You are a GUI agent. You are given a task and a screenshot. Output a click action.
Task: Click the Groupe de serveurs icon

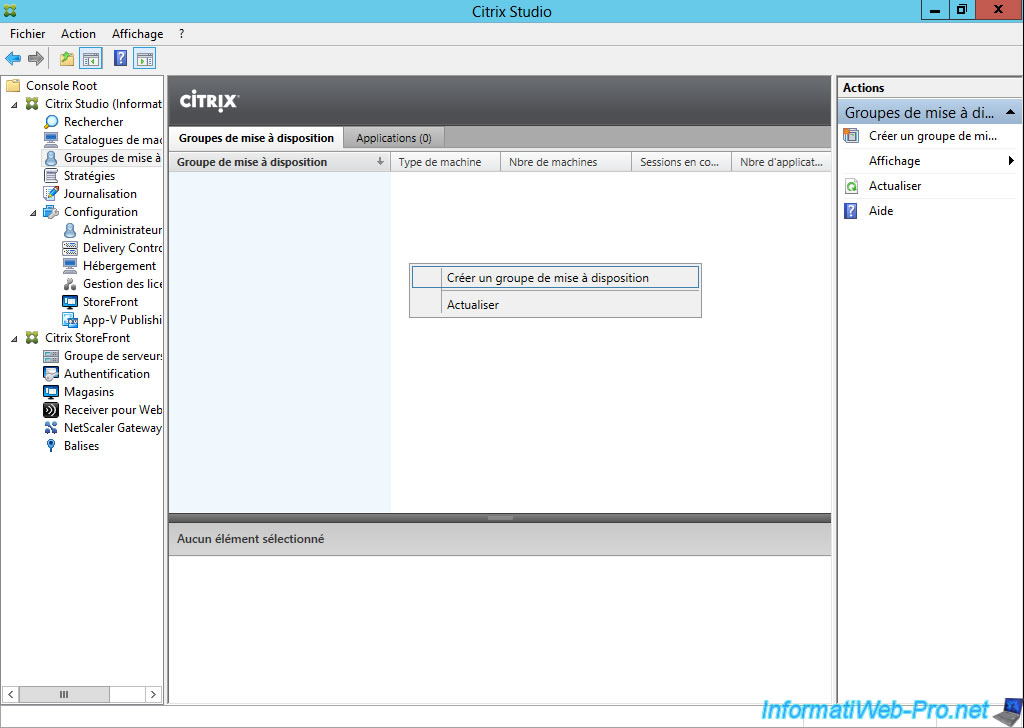point(51,356)
